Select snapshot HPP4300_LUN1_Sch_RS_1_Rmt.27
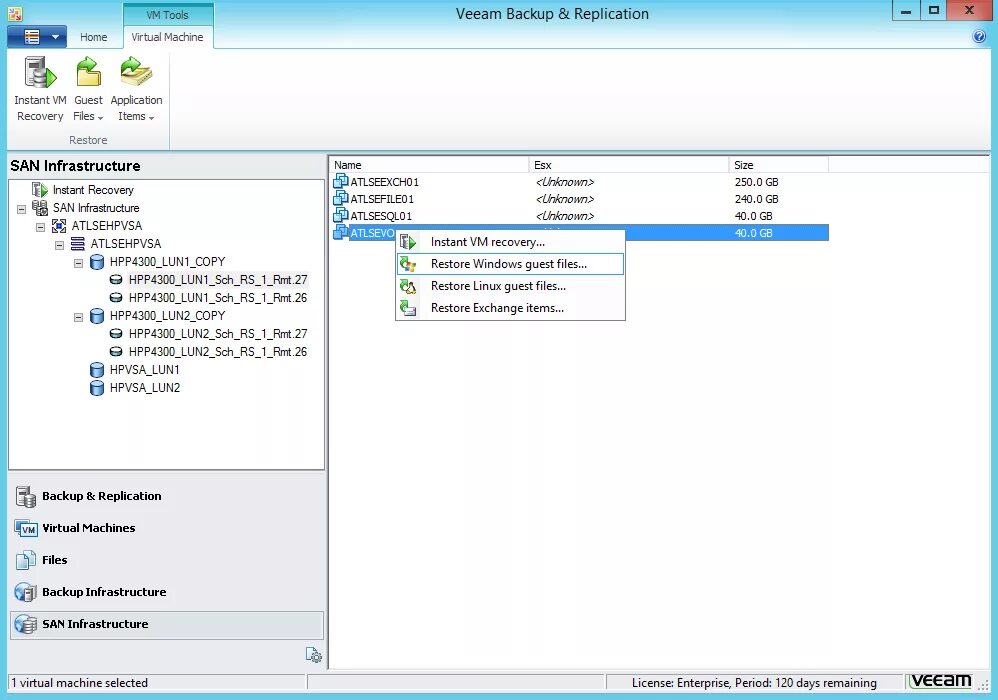Image resolution: width=998 pixels, height=700 pixels. click(x=218, y=280)
